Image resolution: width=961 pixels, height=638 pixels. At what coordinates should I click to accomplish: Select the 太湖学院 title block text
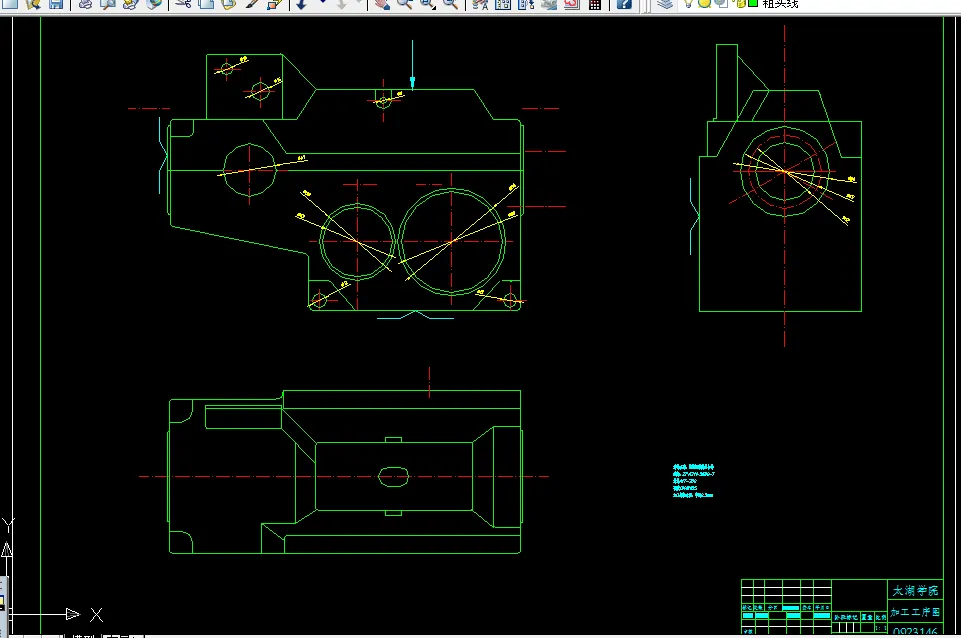(x=915, y=591)
